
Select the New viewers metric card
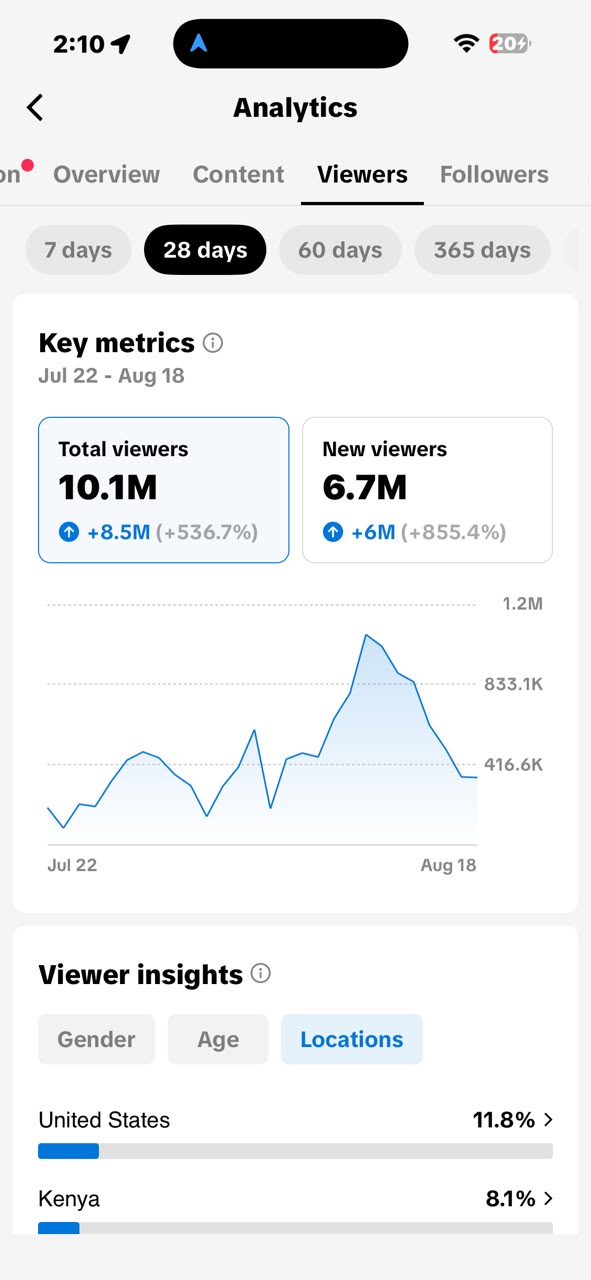[427, 490]
